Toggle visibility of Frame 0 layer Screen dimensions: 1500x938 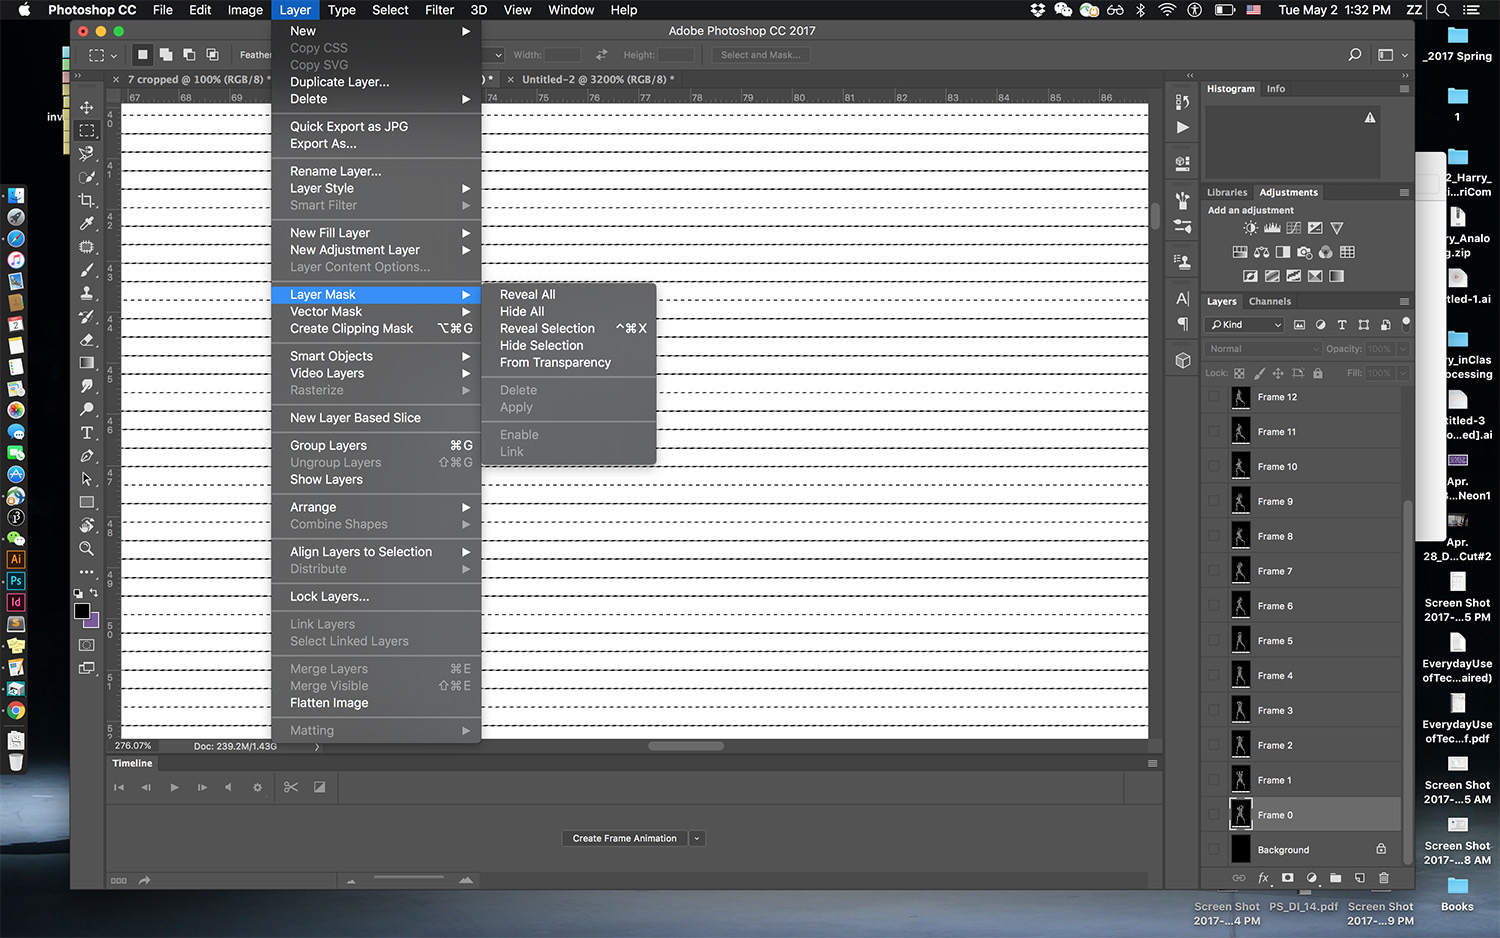(x=1214, y=815)
